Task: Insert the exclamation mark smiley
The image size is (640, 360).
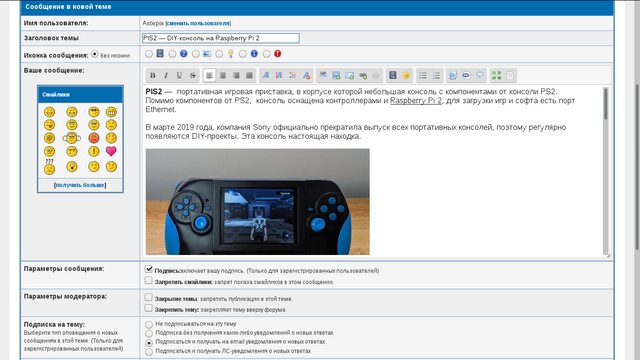Action: 94,151
